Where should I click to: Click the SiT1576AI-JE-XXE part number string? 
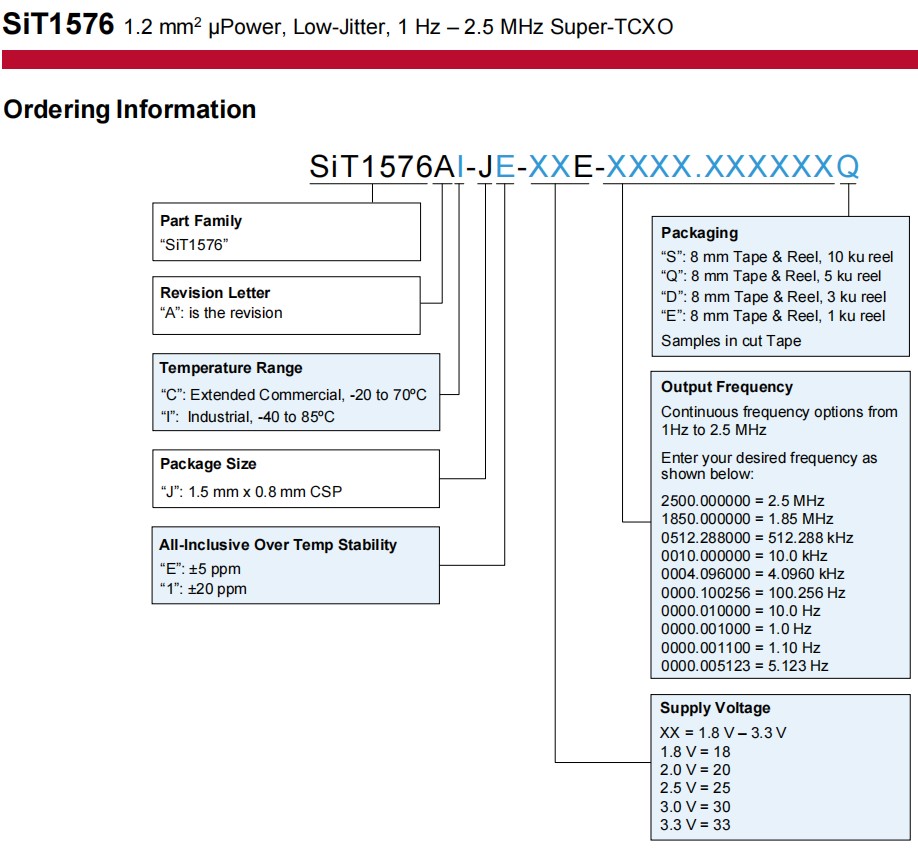point(583,167)
